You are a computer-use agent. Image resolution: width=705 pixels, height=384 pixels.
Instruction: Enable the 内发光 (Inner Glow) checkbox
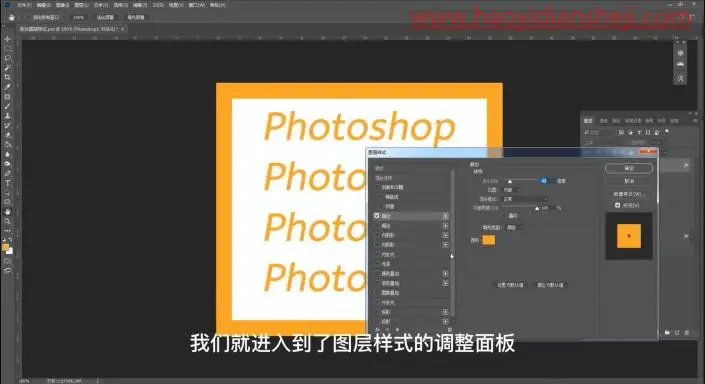click(x=377, y=255)
